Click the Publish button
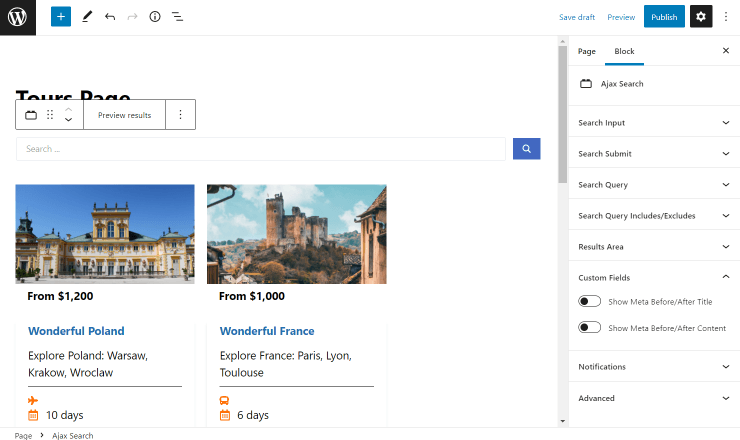The image size is (740, 440). point(664,17)
